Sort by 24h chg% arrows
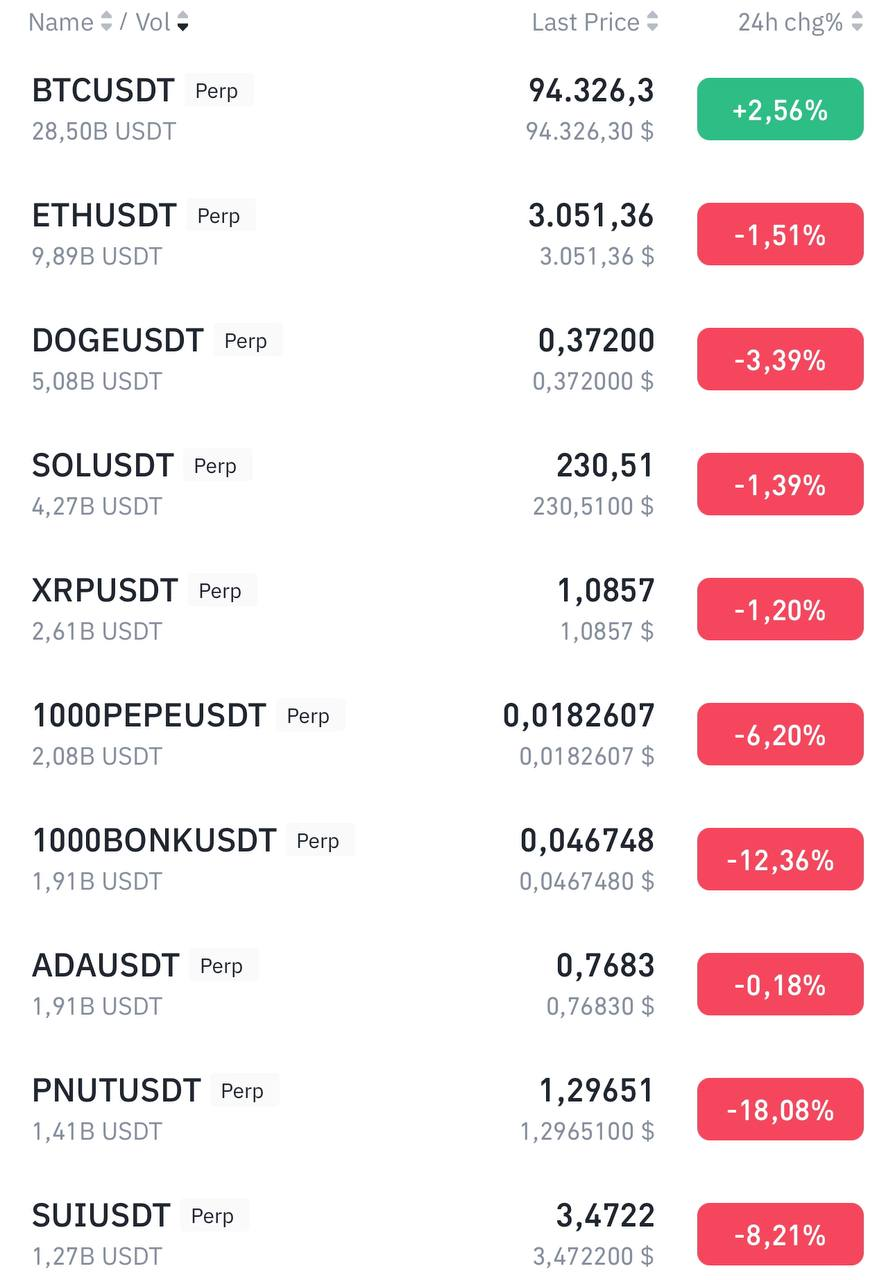Viewport: 895px width, 1280px height. coord(856,22)
